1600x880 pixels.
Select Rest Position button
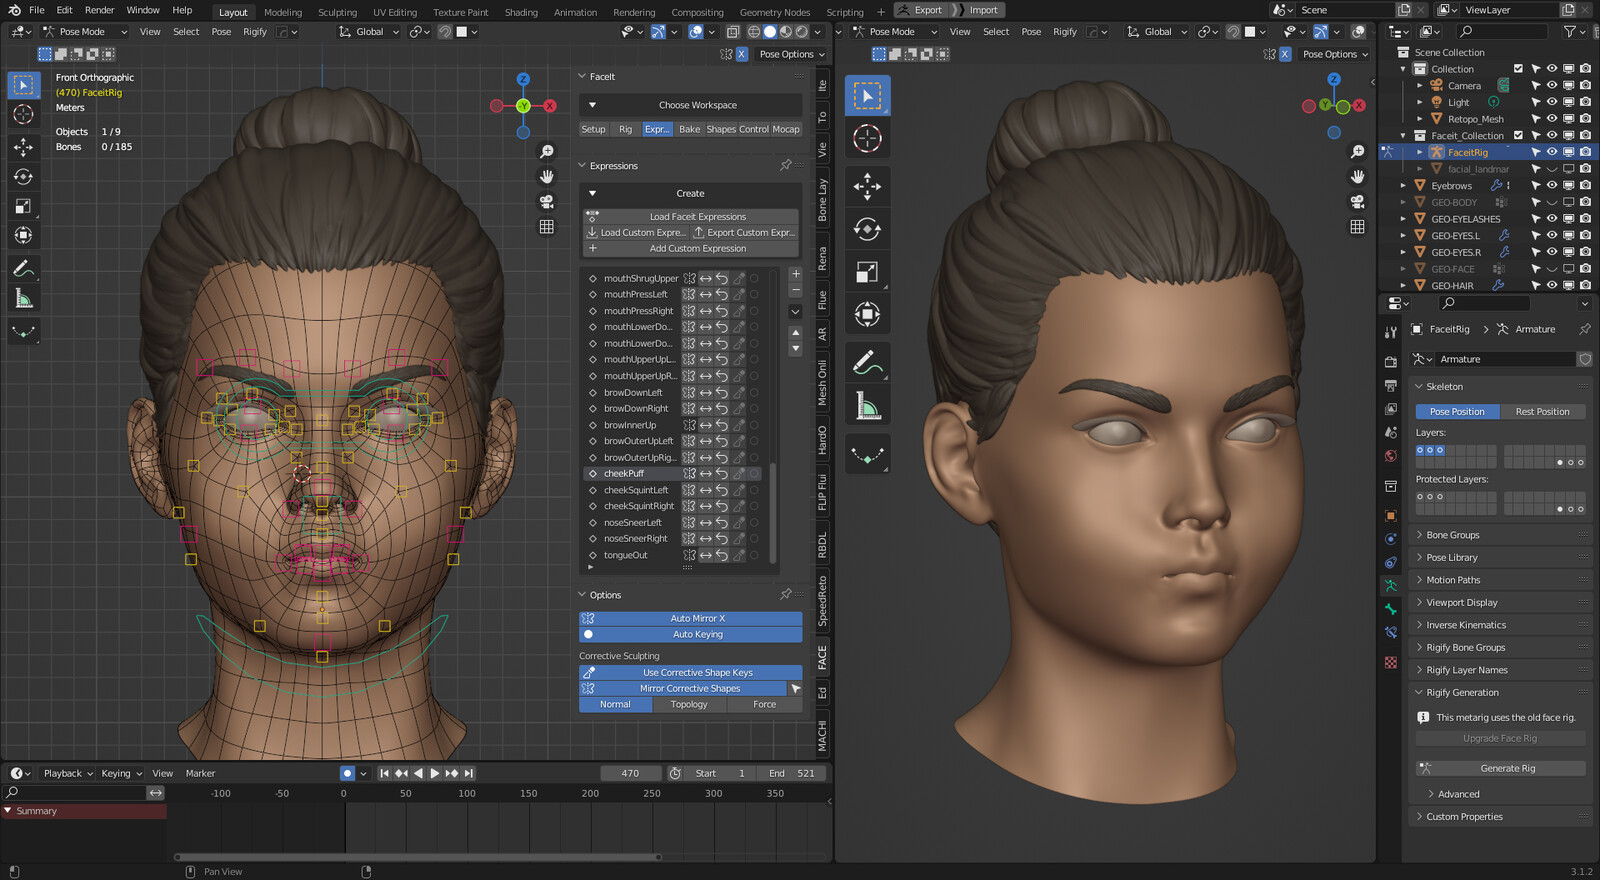1542,412
